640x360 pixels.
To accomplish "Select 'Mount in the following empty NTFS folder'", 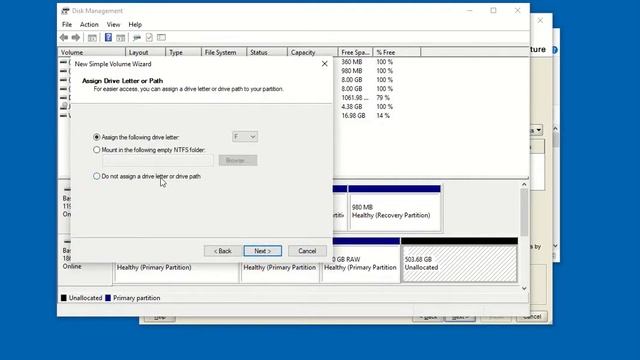I will (97, 150).
